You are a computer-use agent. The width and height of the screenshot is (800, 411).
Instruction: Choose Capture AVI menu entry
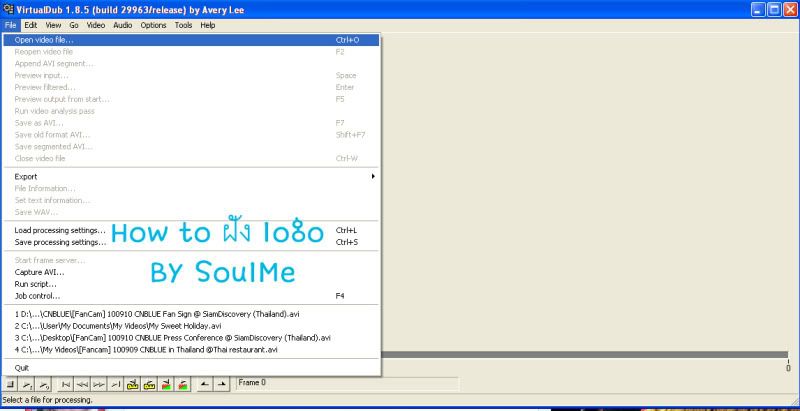pos(191,272)
